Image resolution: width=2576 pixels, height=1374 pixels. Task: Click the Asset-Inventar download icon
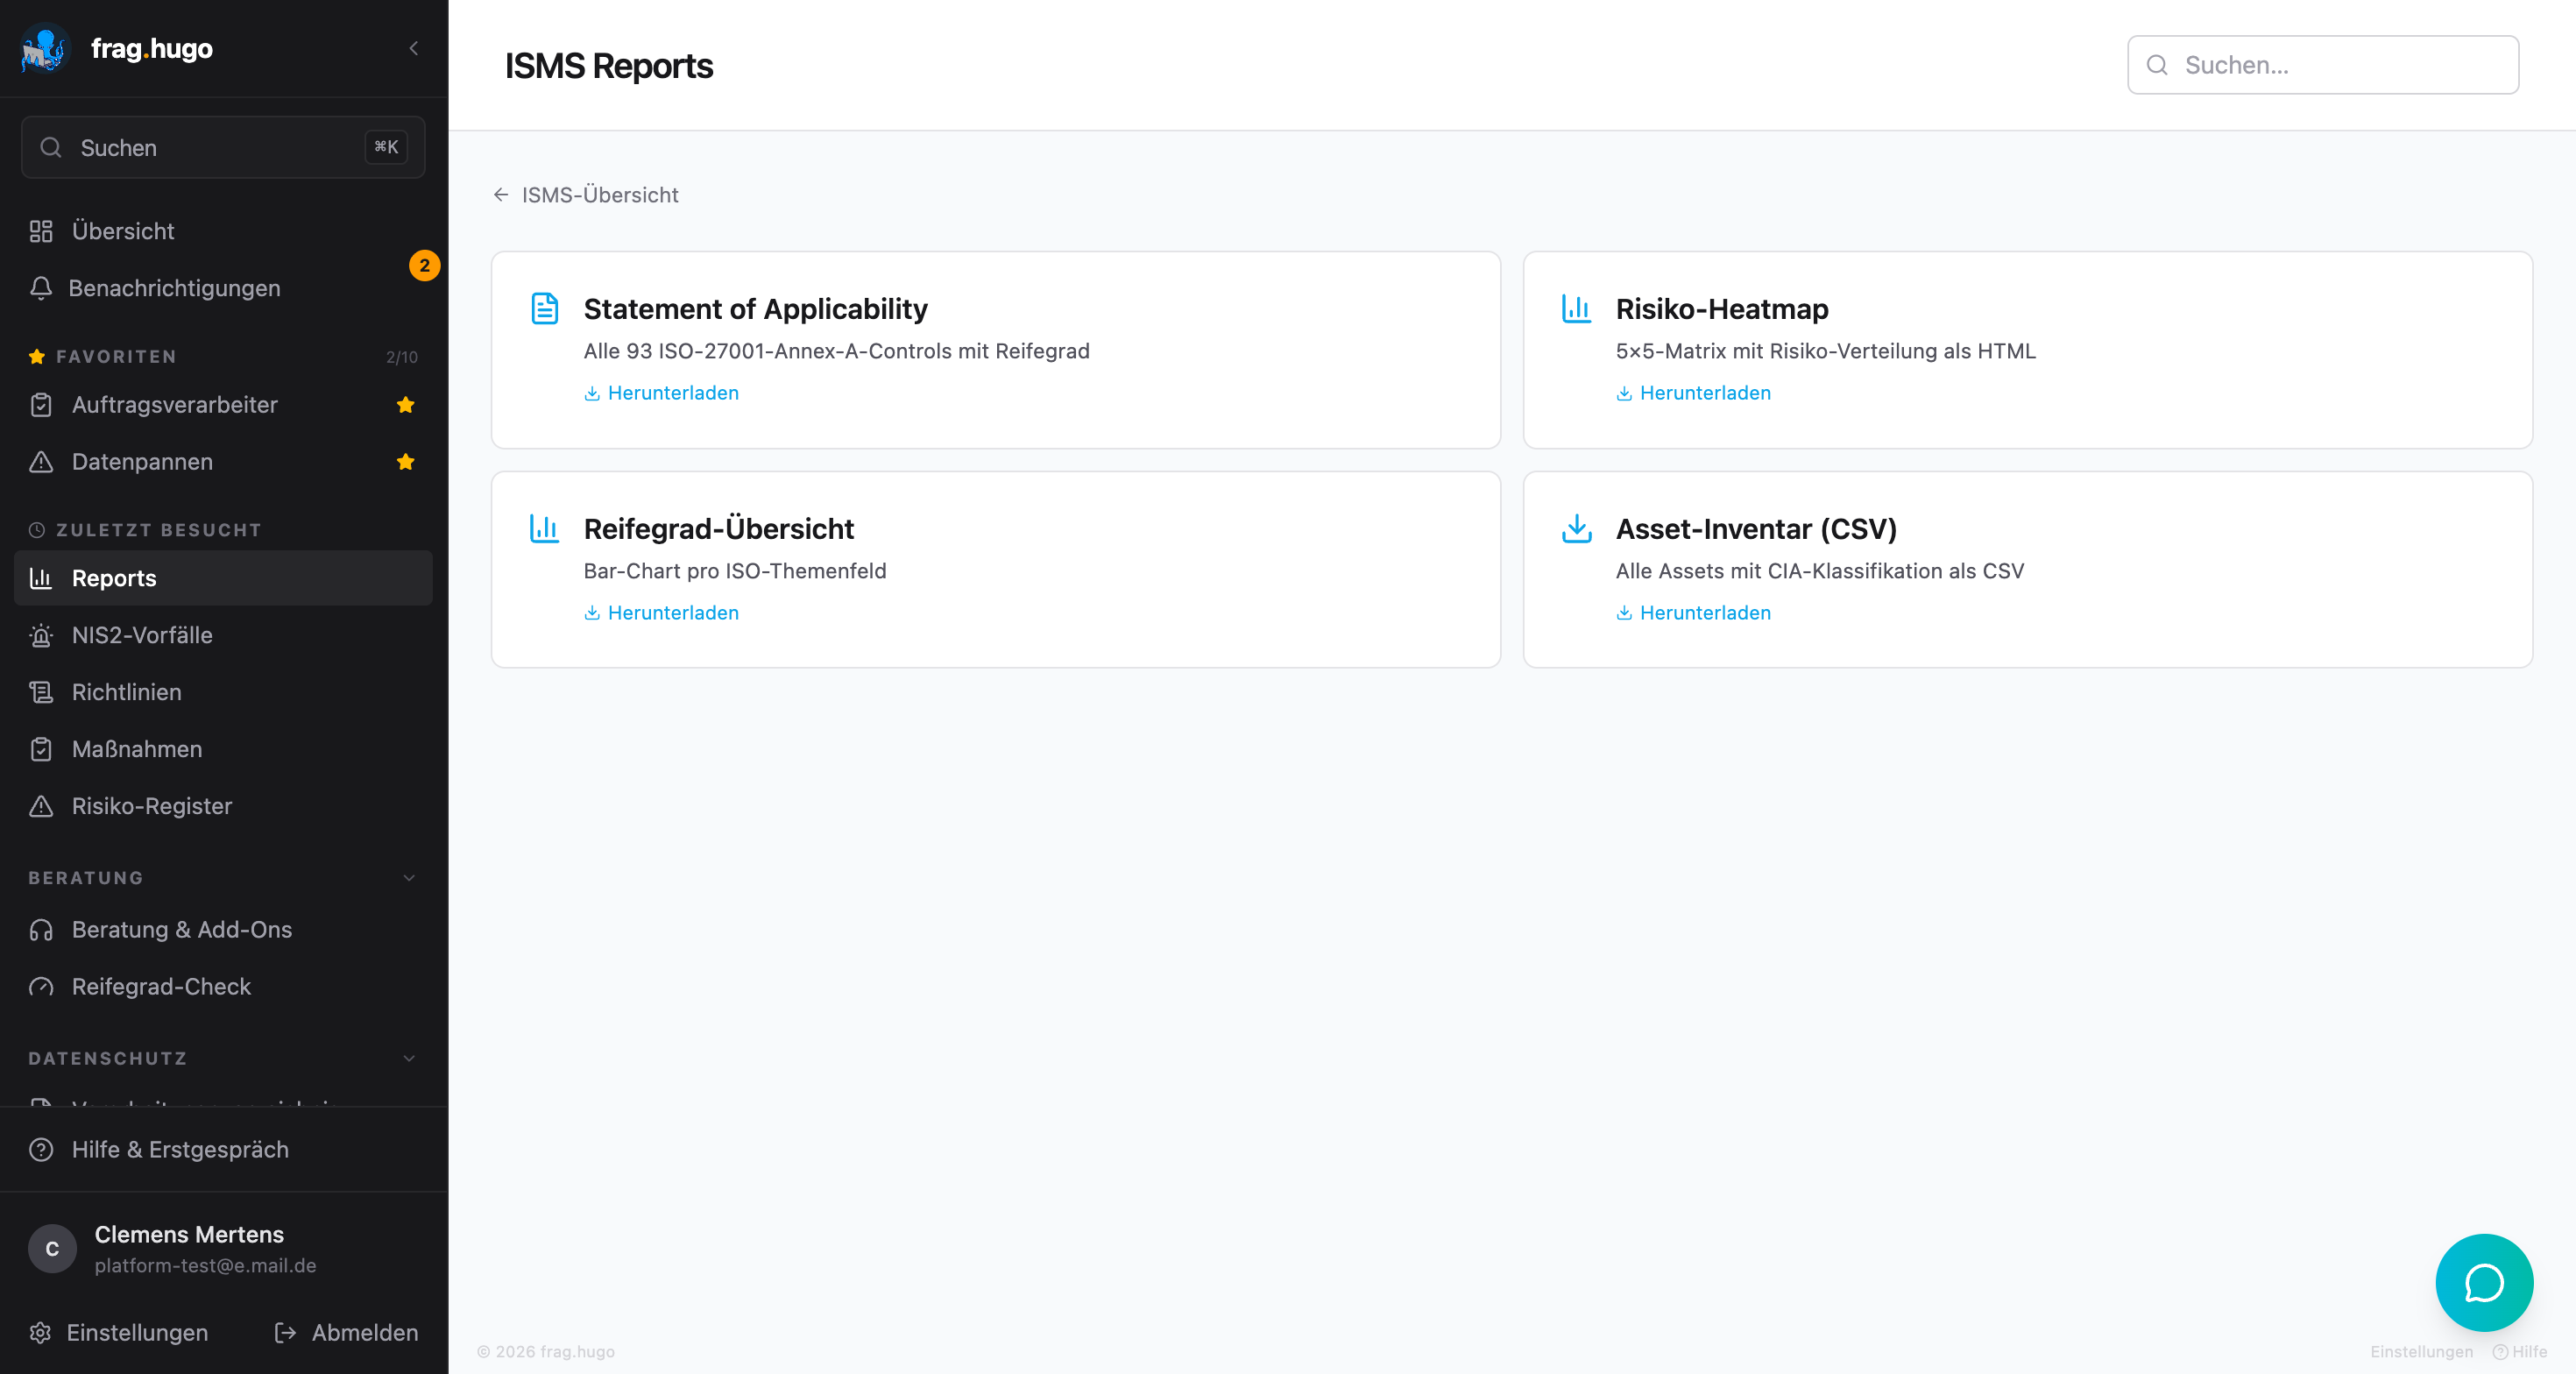(1577, 529)
